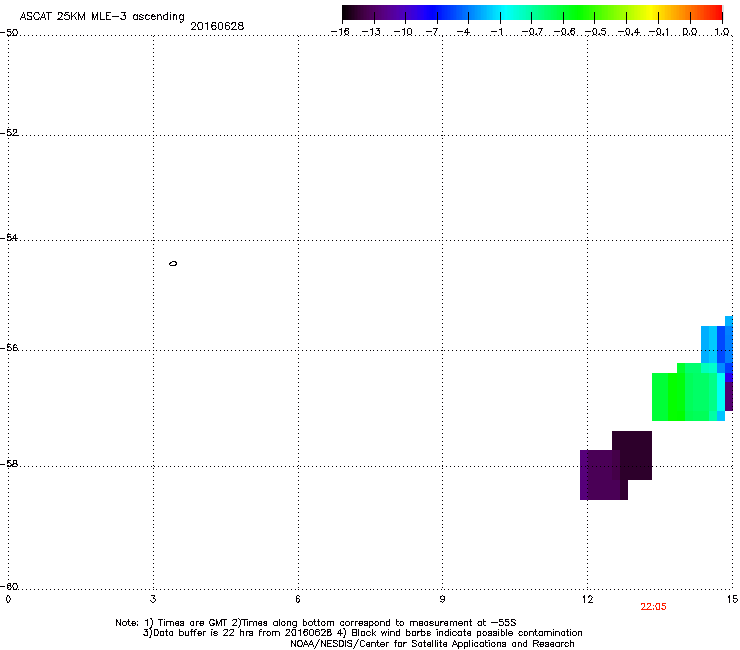Click the color bar label '1.0'
The image size is (740, 650).
click(722, 32)
